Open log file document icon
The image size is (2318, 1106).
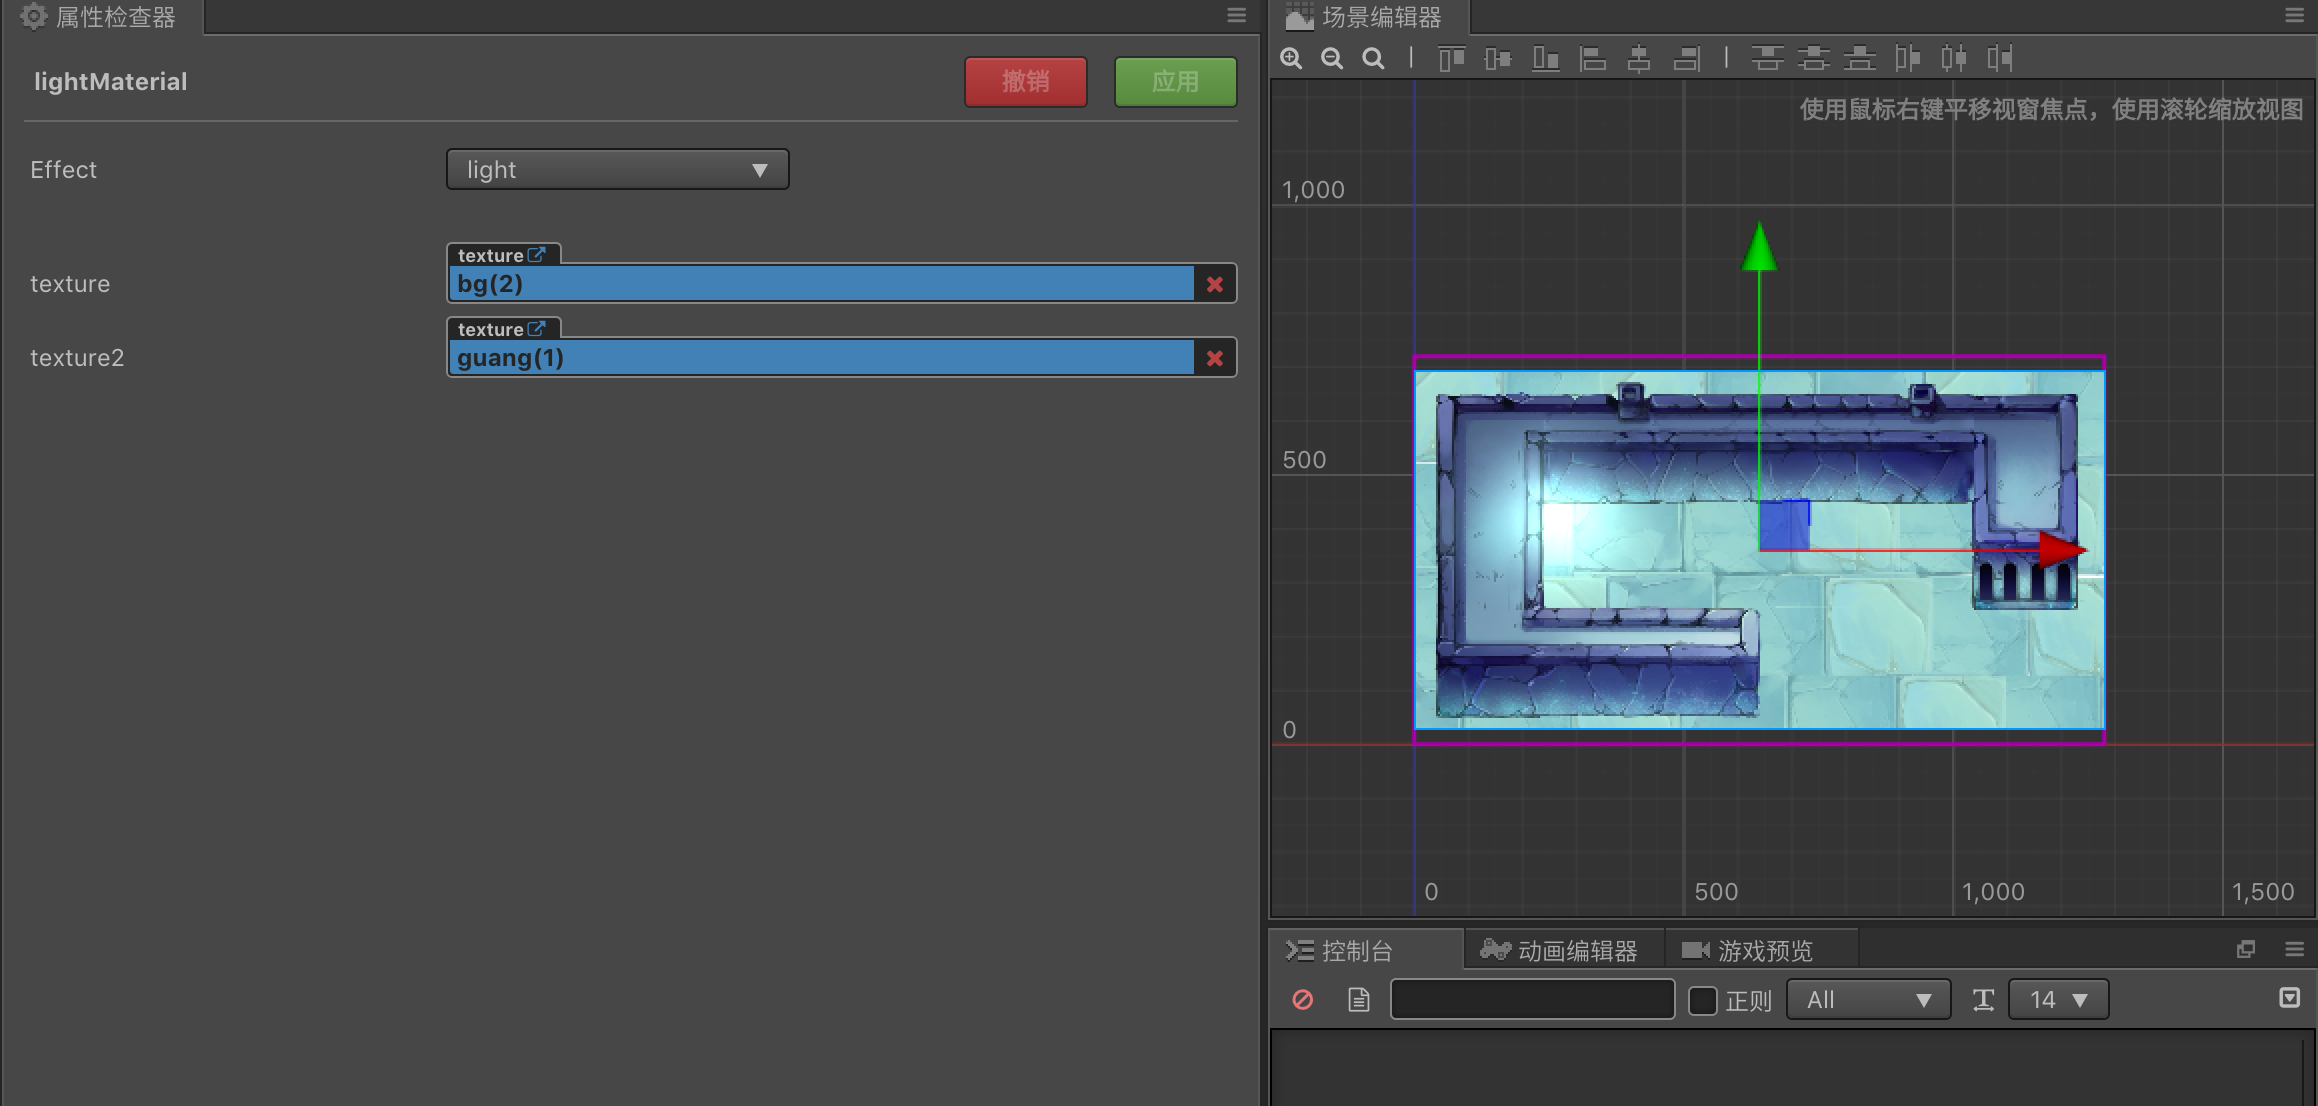(x=1358, y=1000)
